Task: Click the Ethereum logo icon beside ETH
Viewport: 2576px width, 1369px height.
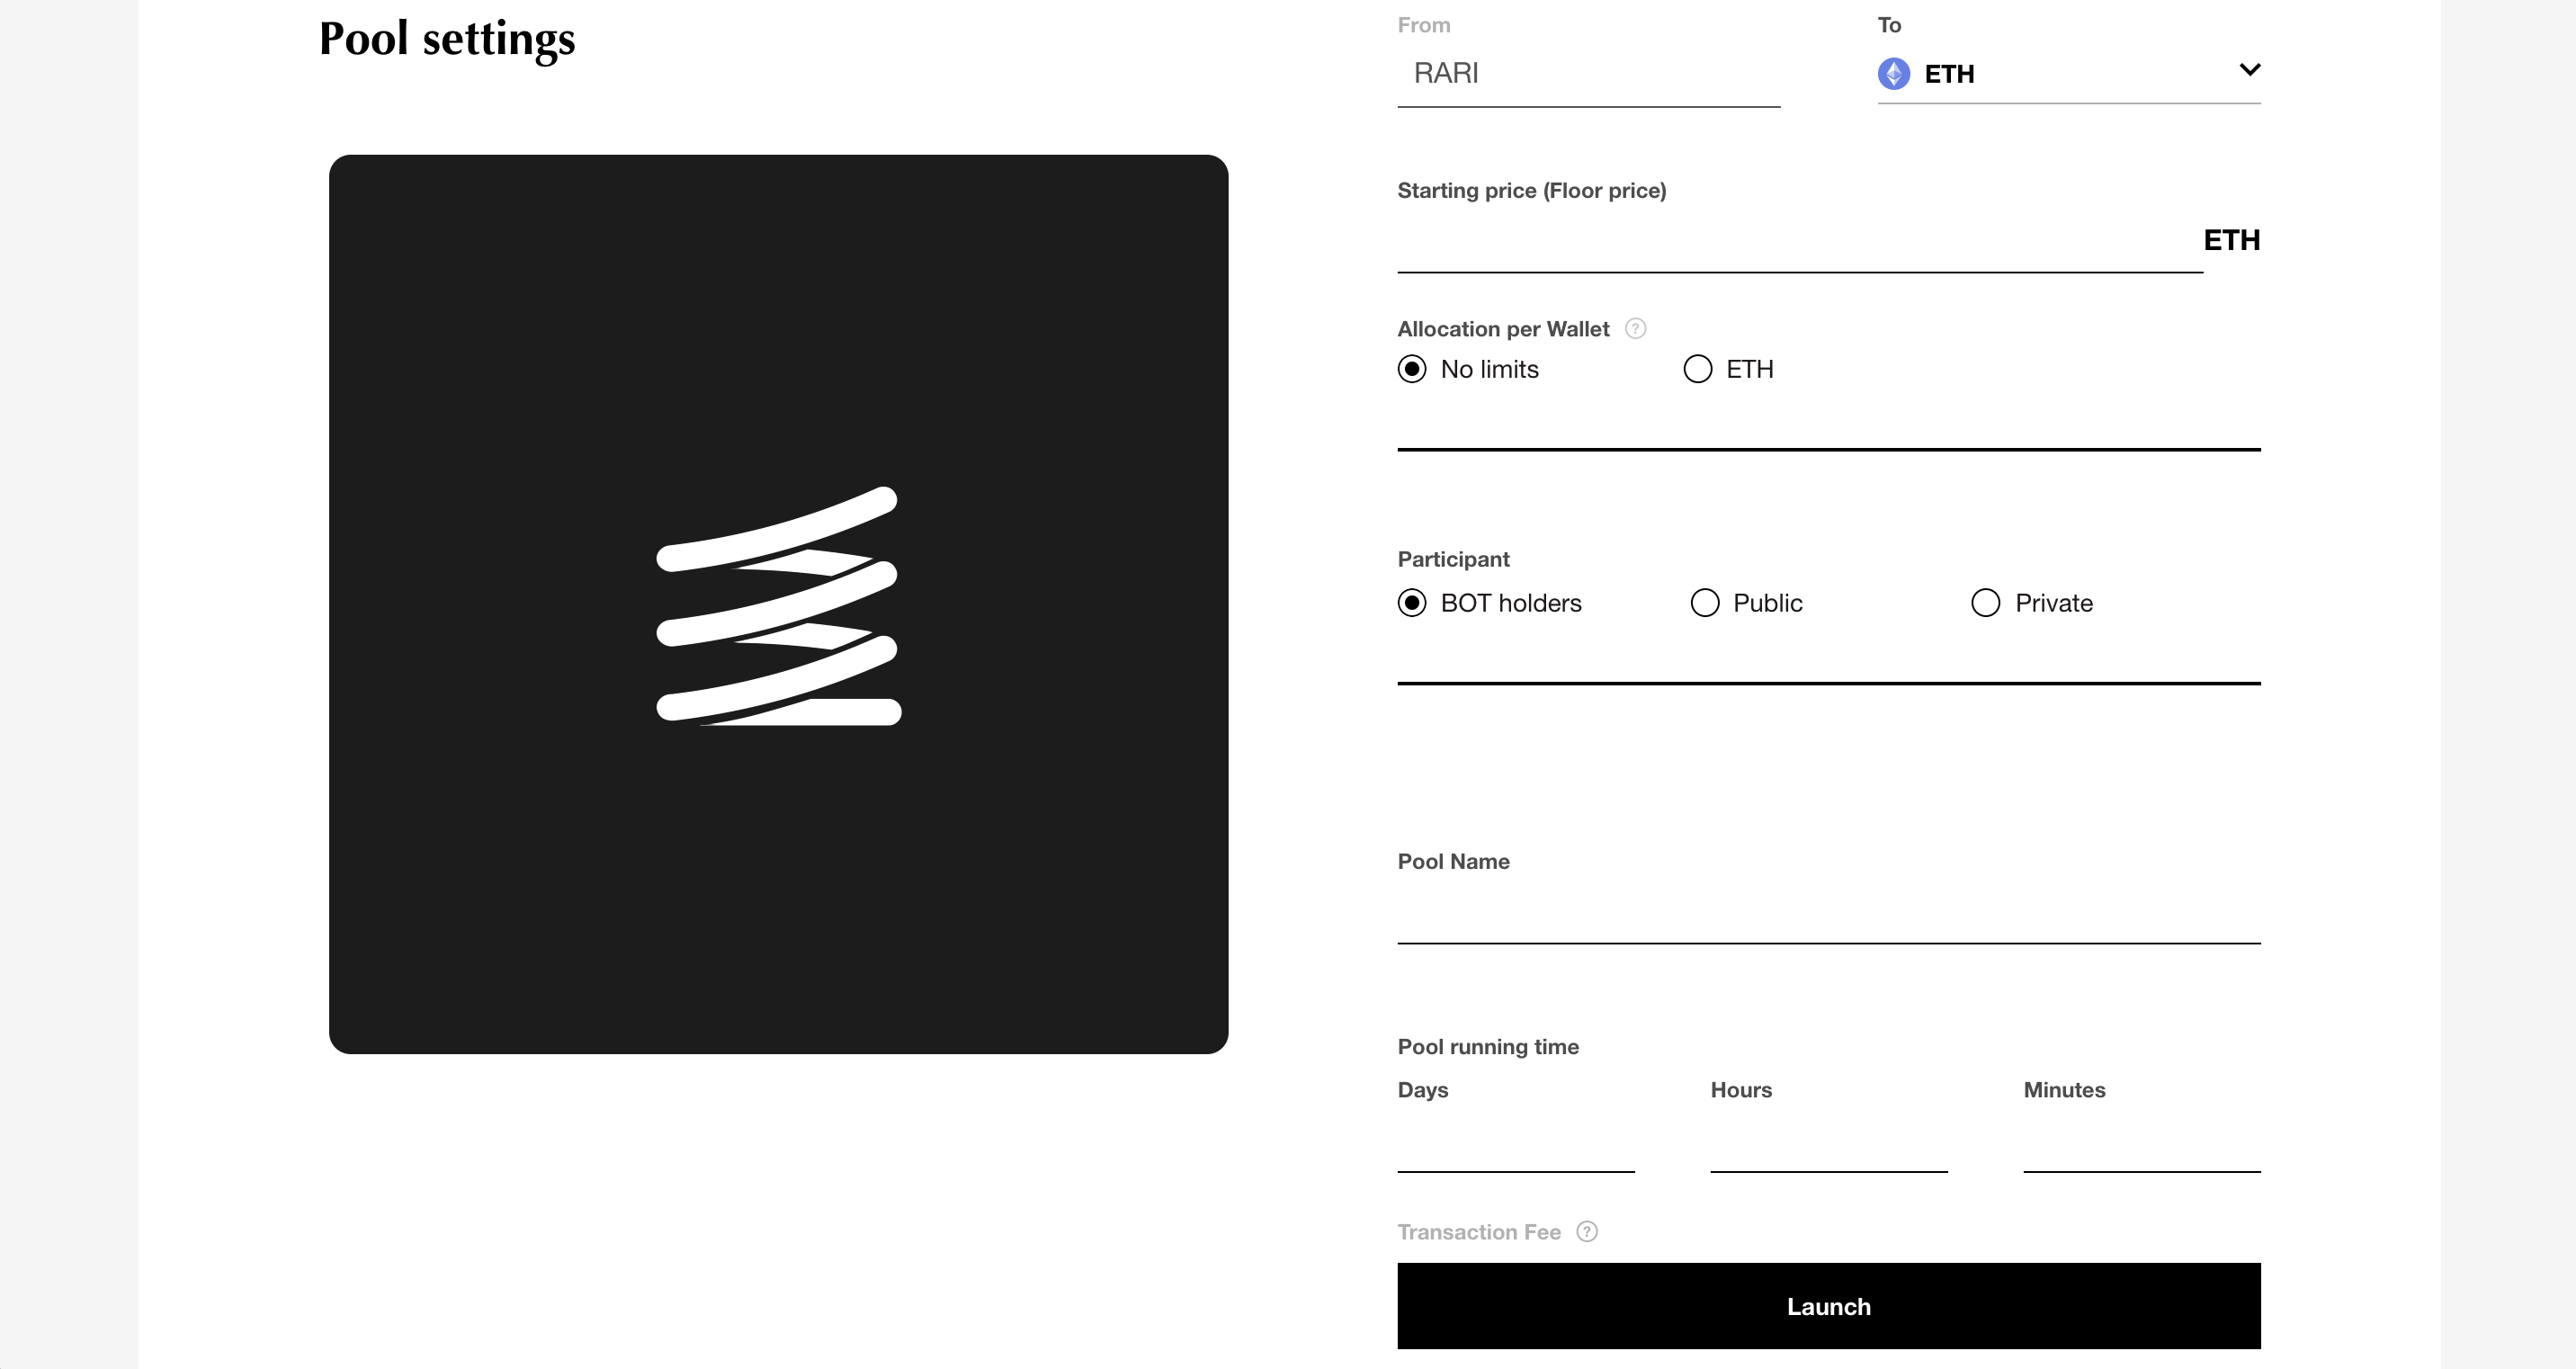Action: tap(1893, 74)
